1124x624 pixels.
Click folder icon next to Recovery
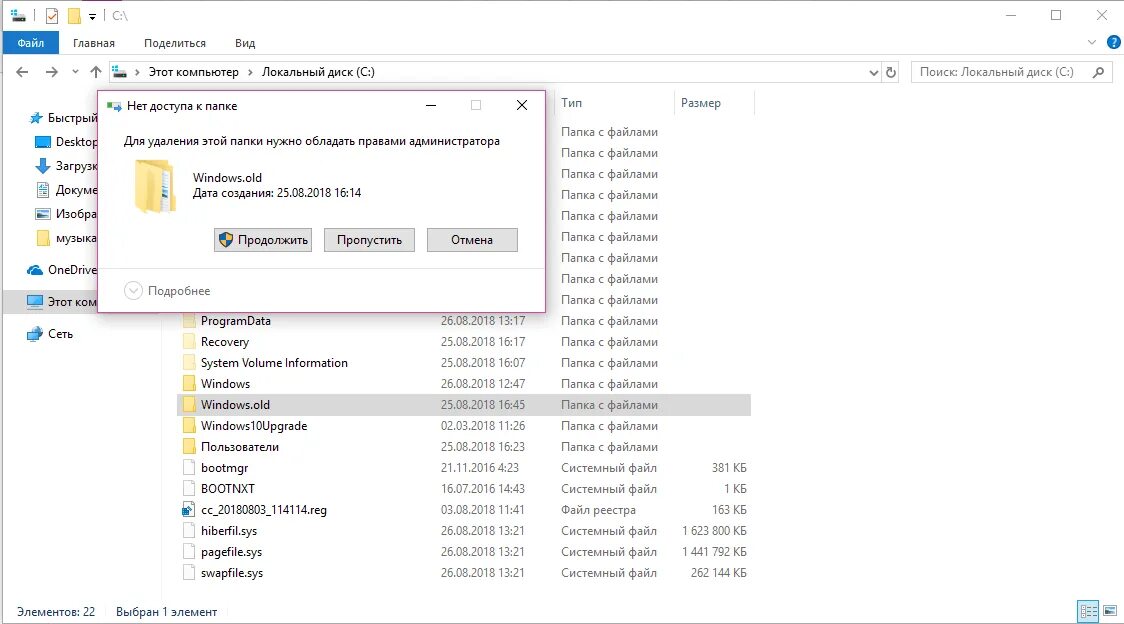189,341
